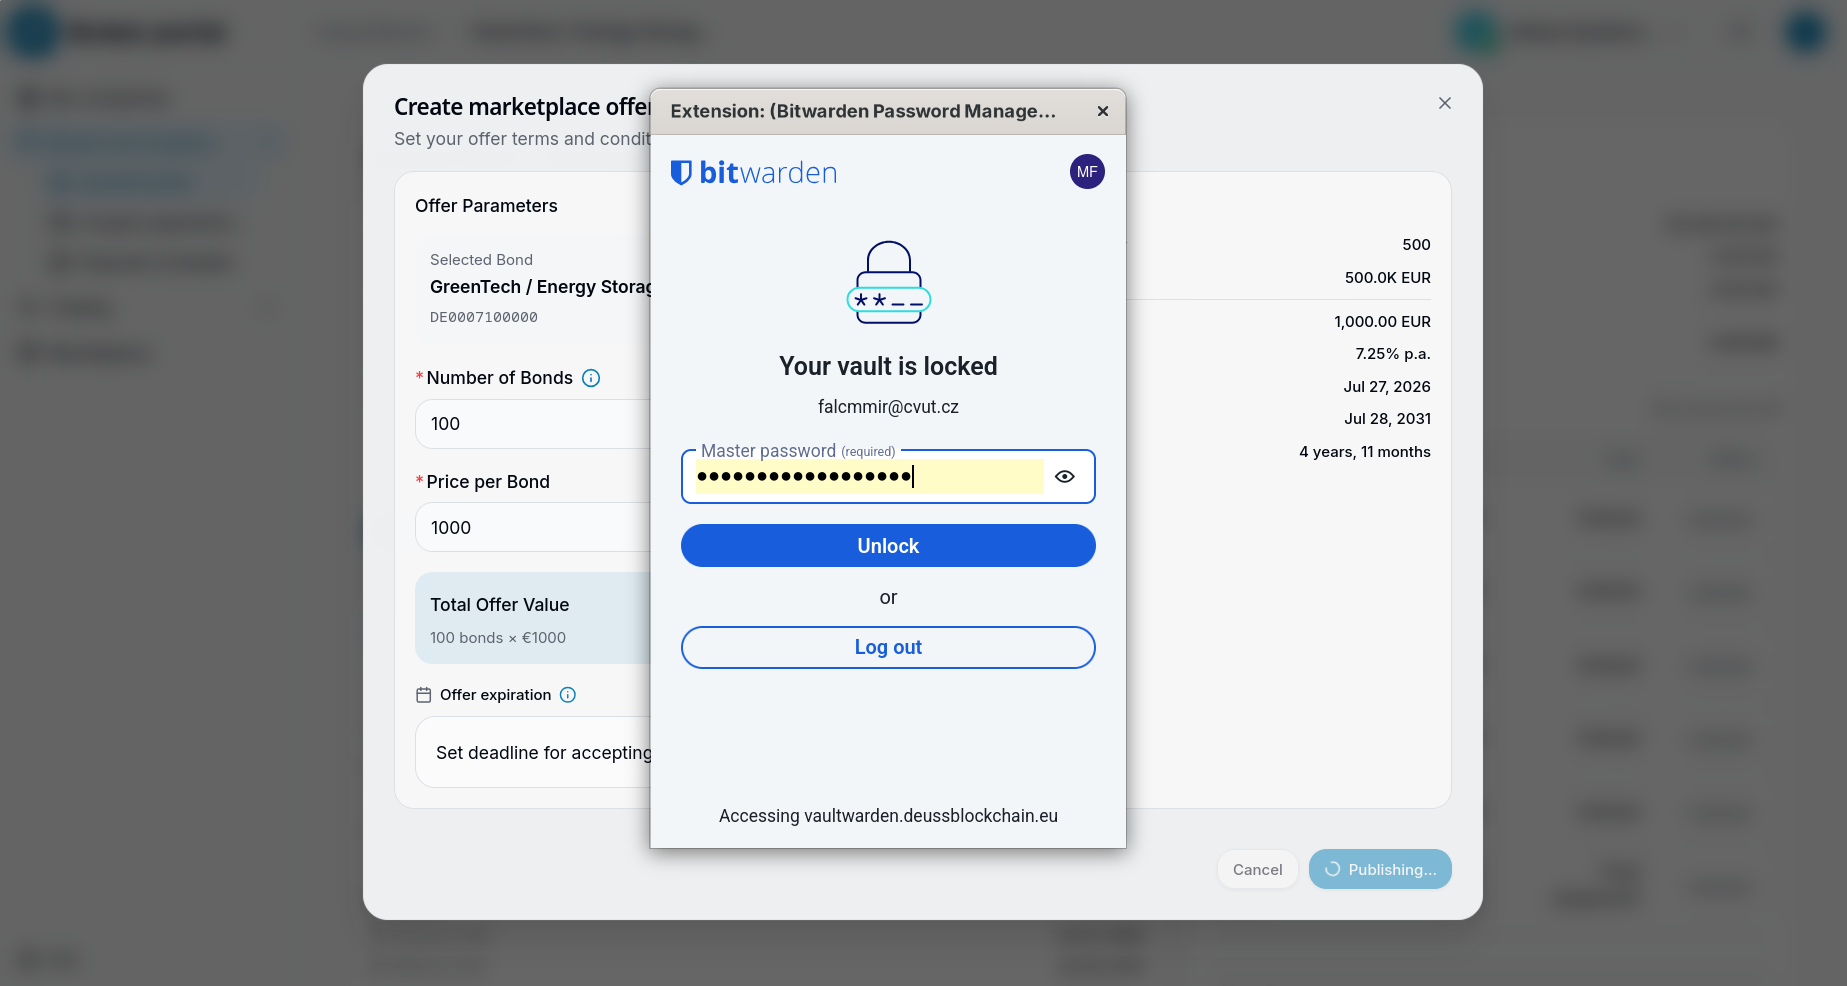
Task: Click the 4 years, 11 months value
Action: [x=1365, y=452]
